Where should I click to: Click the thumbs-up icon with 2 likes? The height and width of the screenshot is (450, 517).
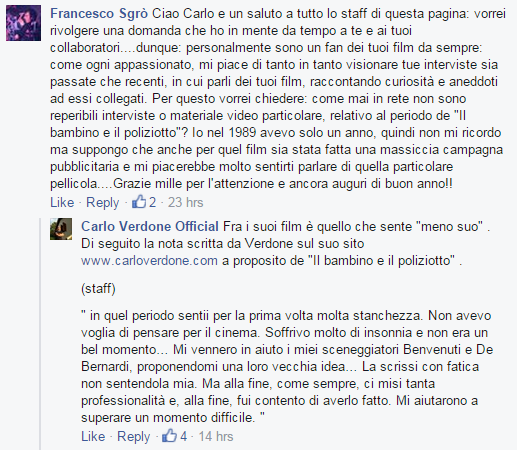pyautogui.click(x=139, y=202)
